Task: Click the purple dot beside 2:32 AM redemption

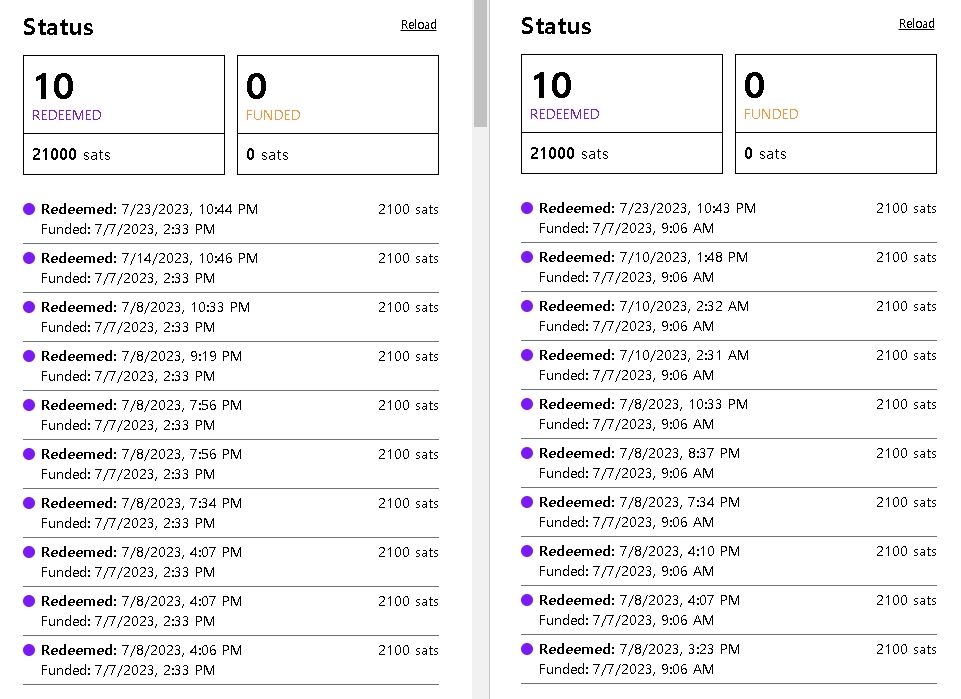Action: point(527,307)
